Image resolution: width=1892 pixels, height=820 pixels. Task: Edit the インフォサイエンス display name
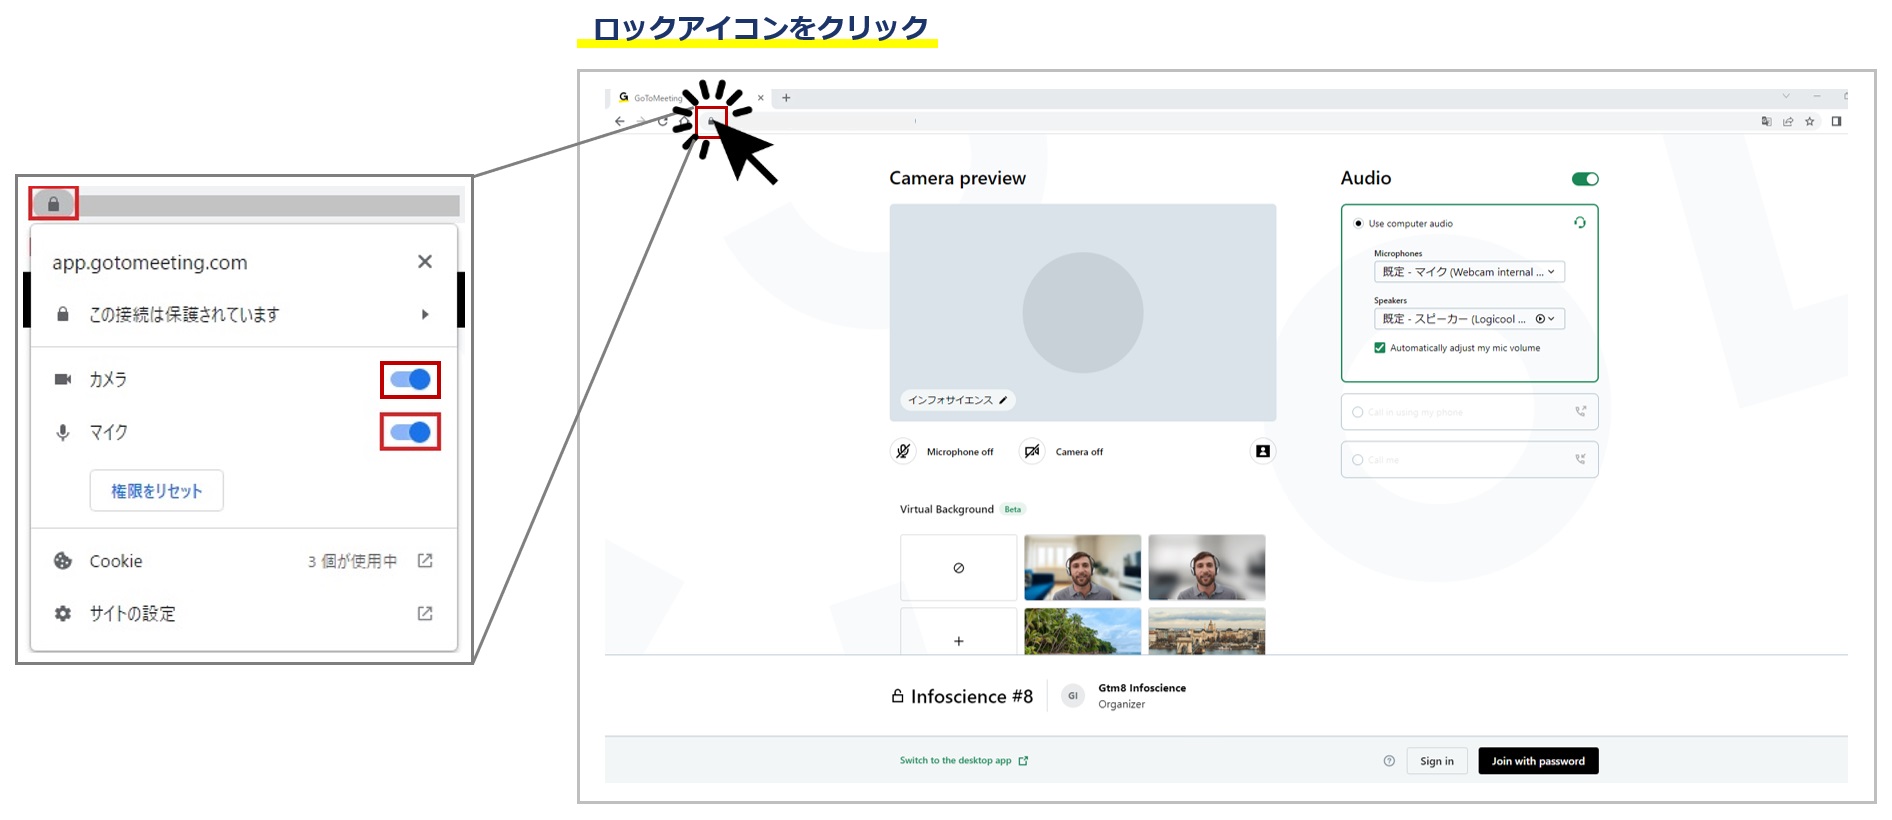1003,400
